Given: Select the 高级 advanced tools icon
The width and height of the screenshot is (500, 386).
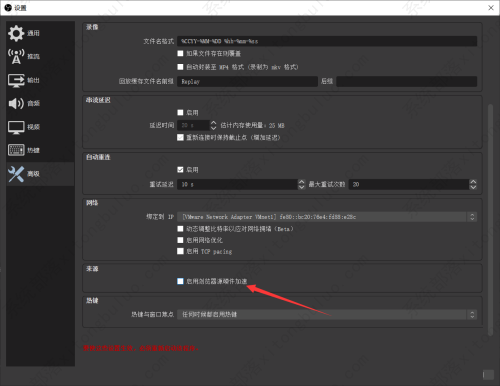Looking at the screenshot, I should (x=16, y=174).
